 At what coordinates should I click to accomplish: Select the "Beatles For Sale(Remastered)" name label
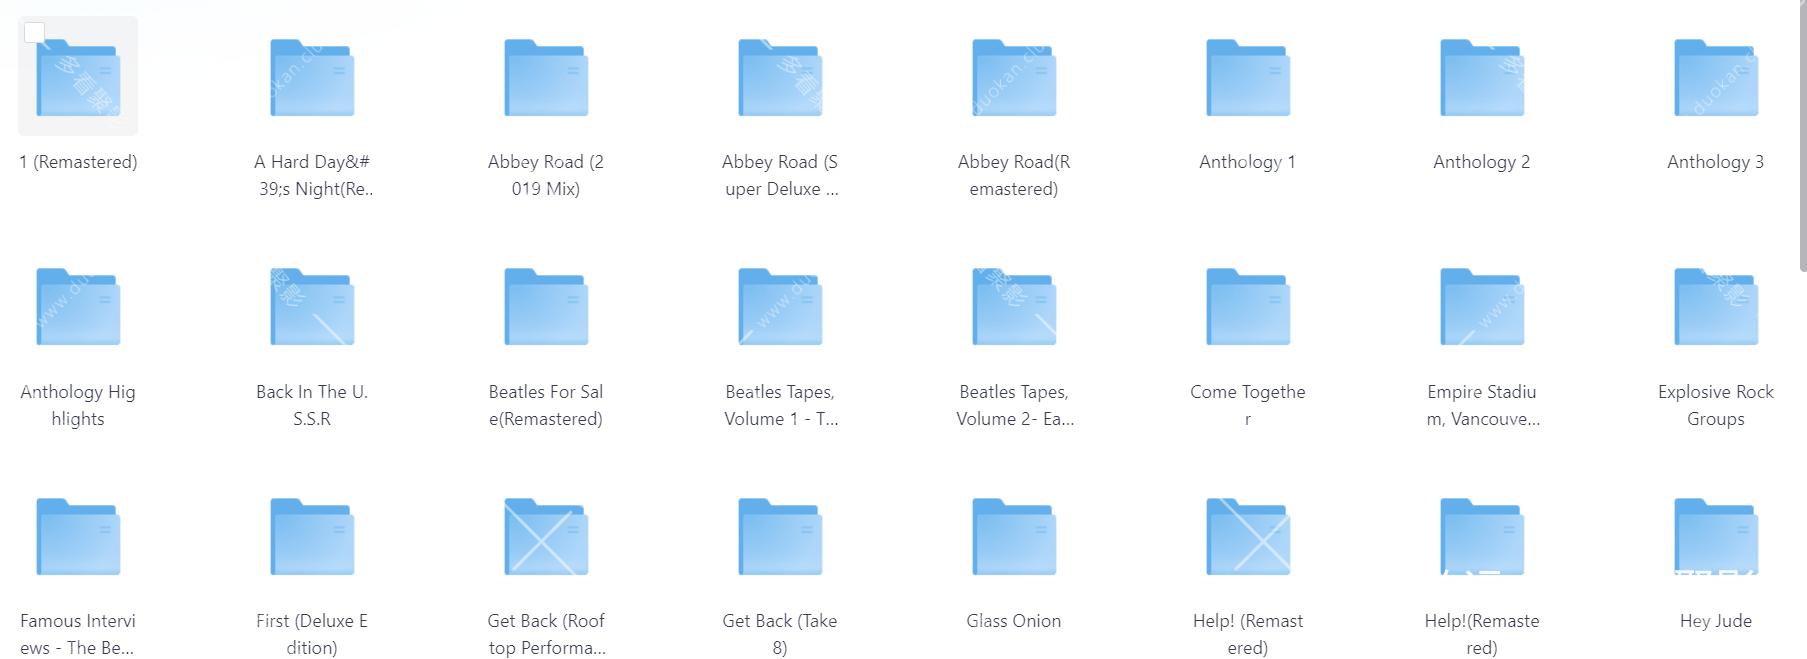[546, 405]
